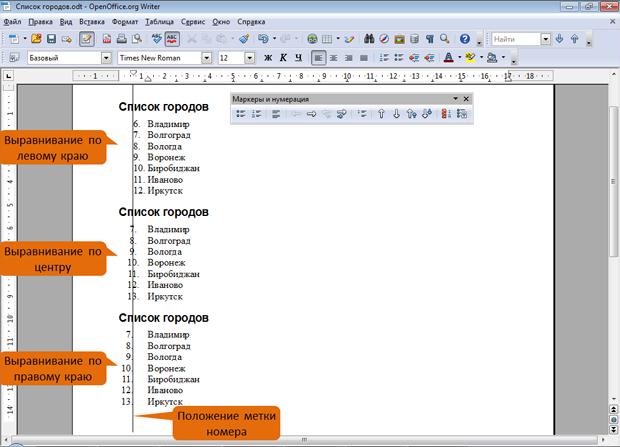Toggle Numbering On/Off in formatting toolbar
Image resolution: width=620 pixels, height=447 pixels.
[384, 58]
